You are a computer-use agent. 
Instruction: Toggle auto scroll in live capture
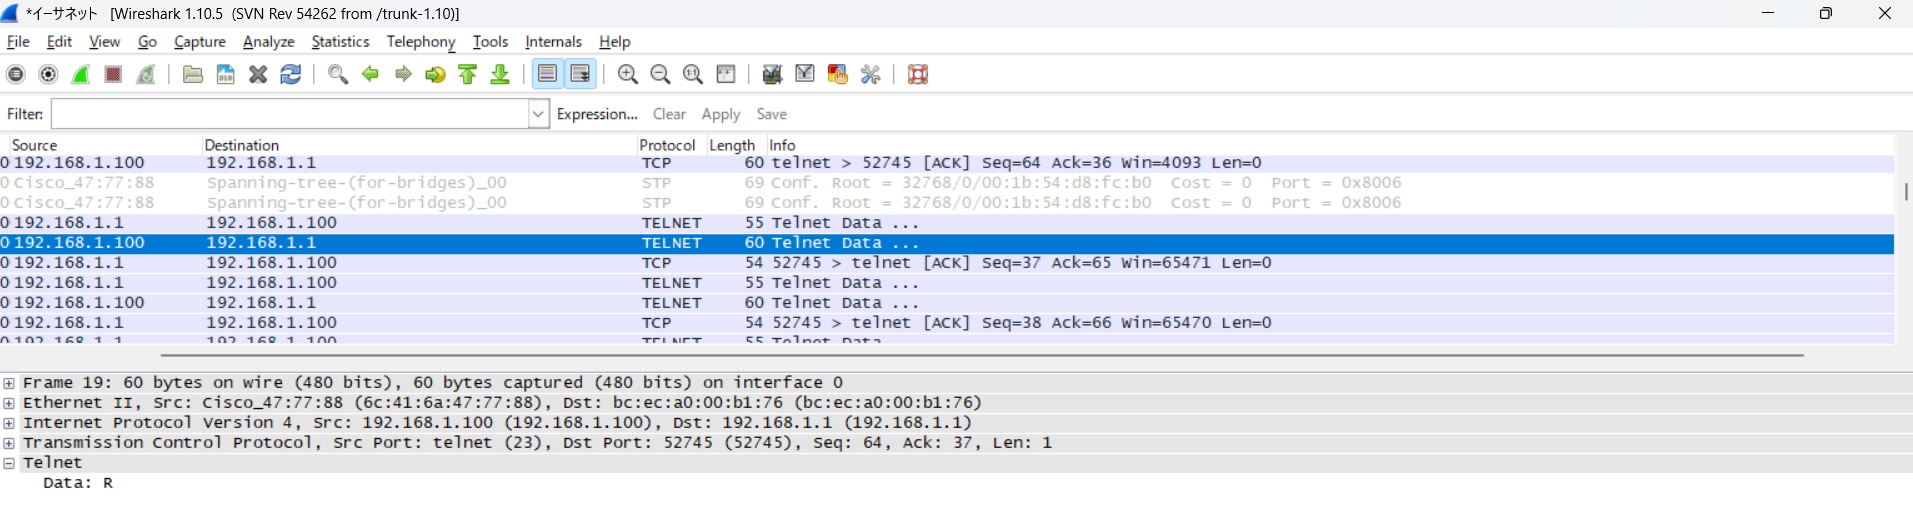[580, 75]
